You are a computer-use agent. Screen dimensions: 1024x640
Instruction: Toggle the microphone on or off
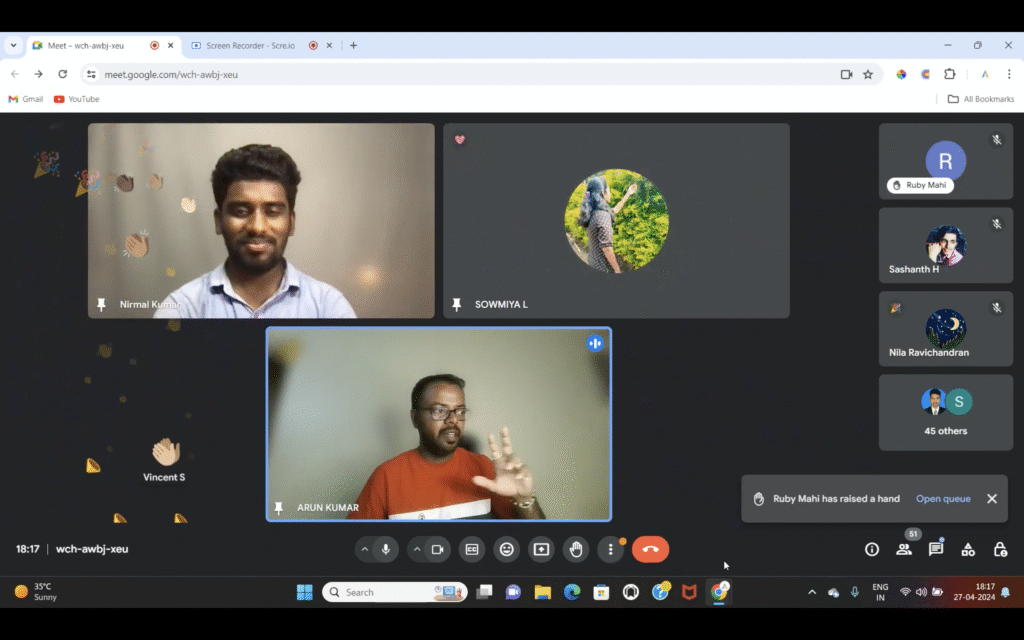coord(386,549)
